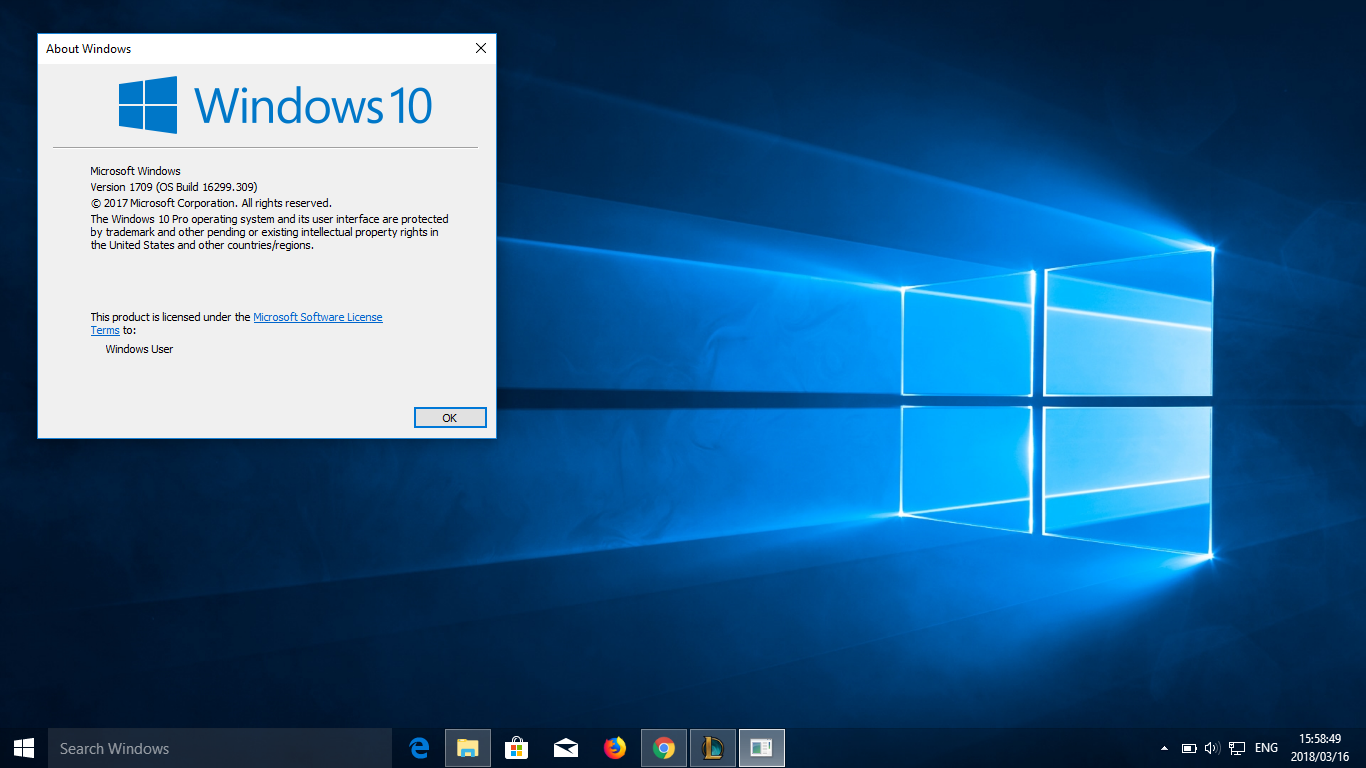
Task: Open the volume control icon
Action: (1212, 748)
